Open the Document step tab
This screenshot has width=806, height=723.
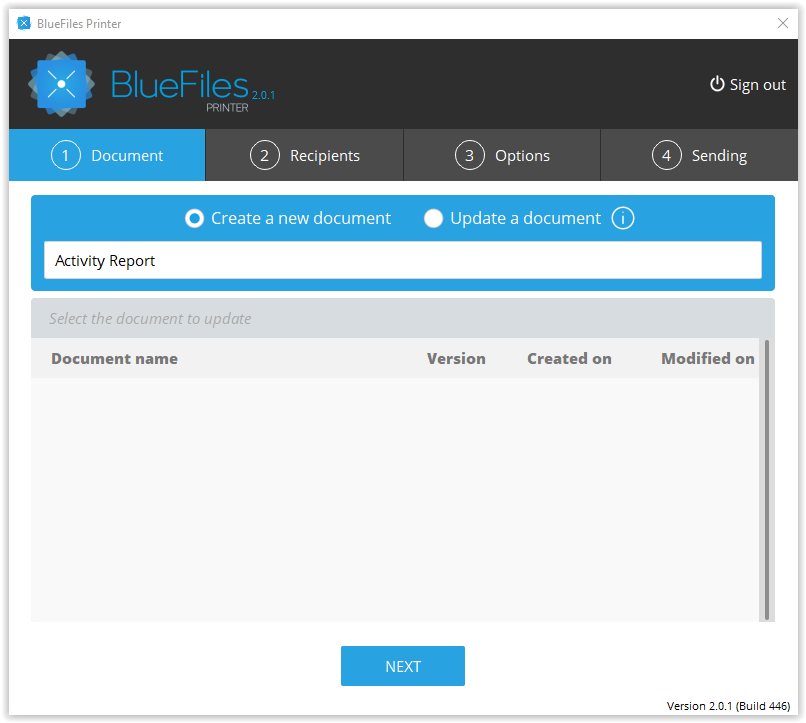pos(107,155)
